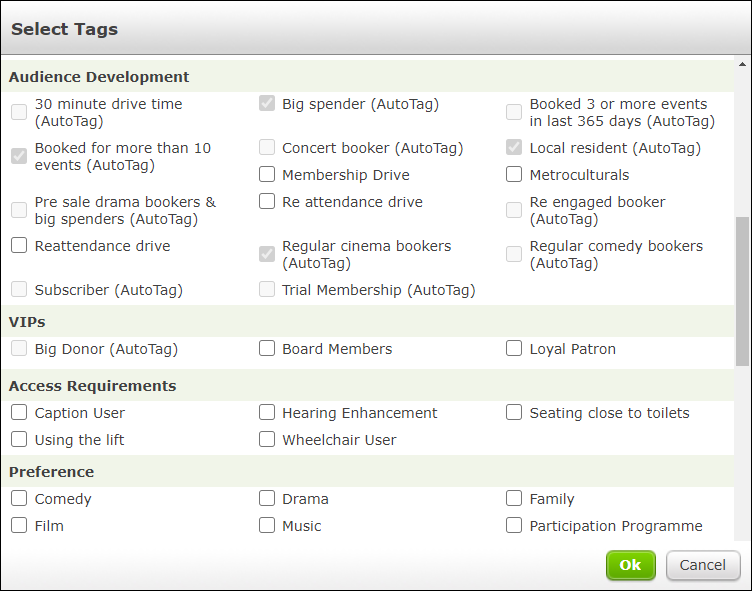Click the Participation Programme label

coord(616,526)
